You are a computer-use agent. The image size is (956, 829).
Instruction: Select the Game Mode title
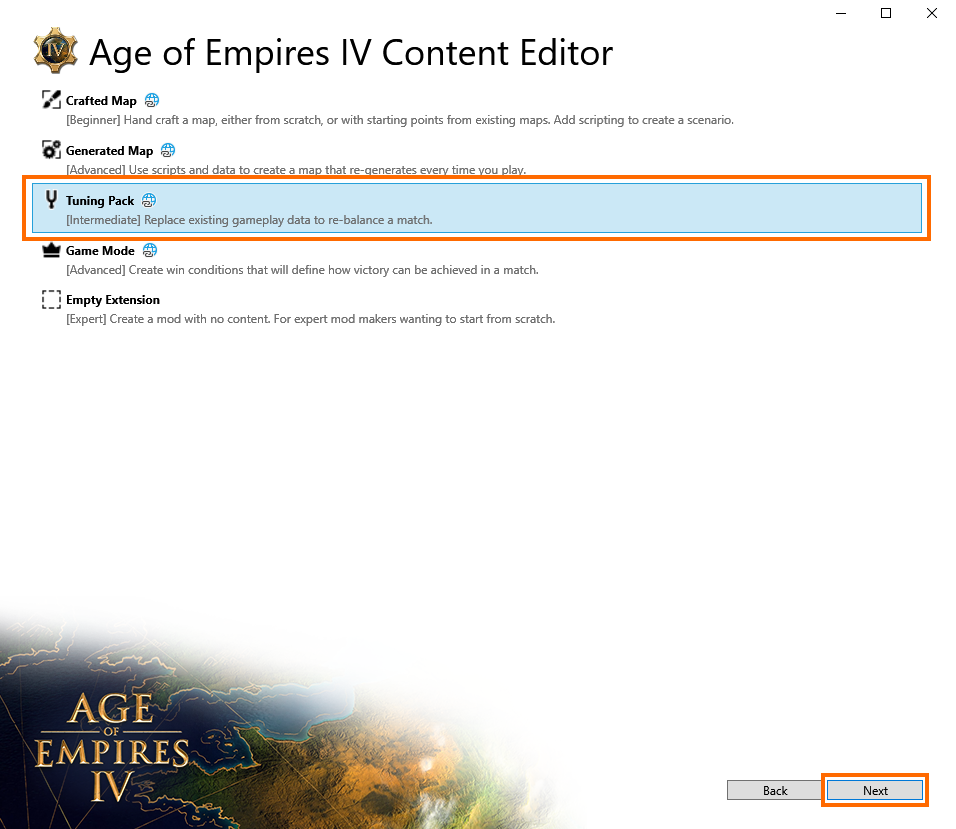coord(100,251)
